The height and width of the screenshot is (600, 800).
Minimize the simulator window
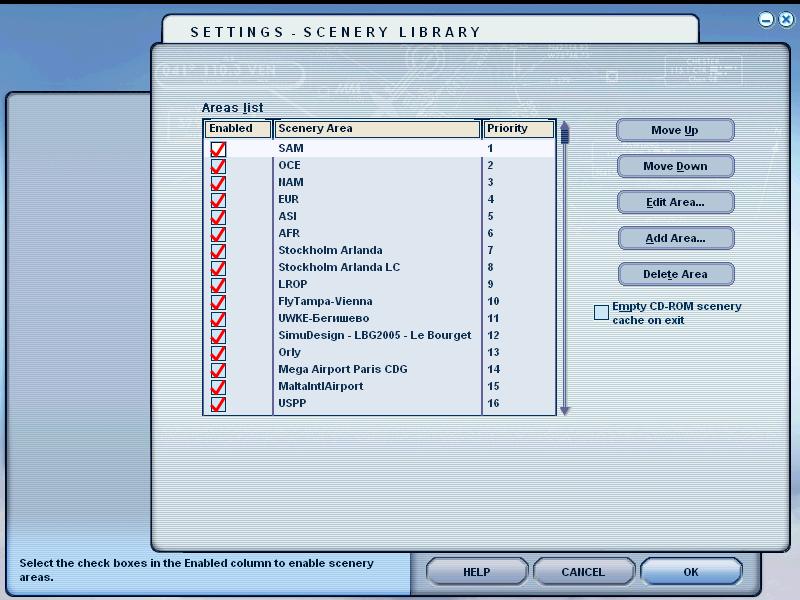point(766,20)
